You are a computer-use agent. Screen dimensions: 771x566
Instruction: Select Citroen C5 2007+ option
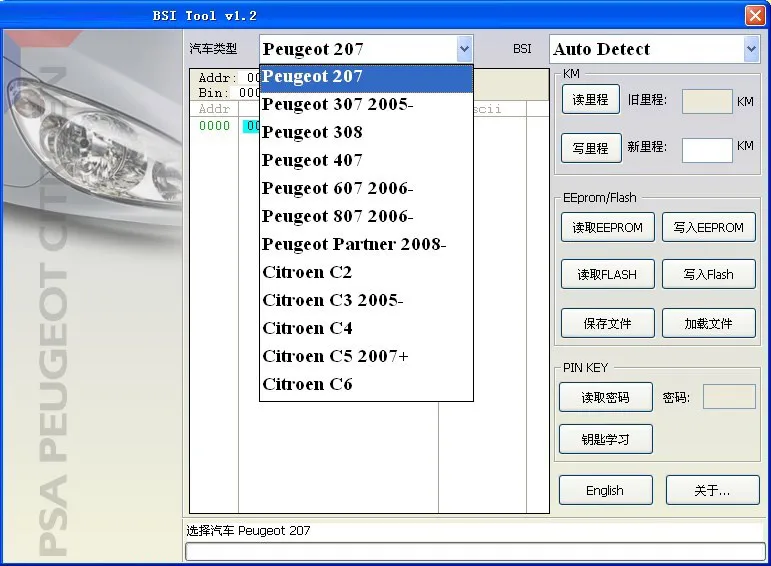click(x=366, y=357)
